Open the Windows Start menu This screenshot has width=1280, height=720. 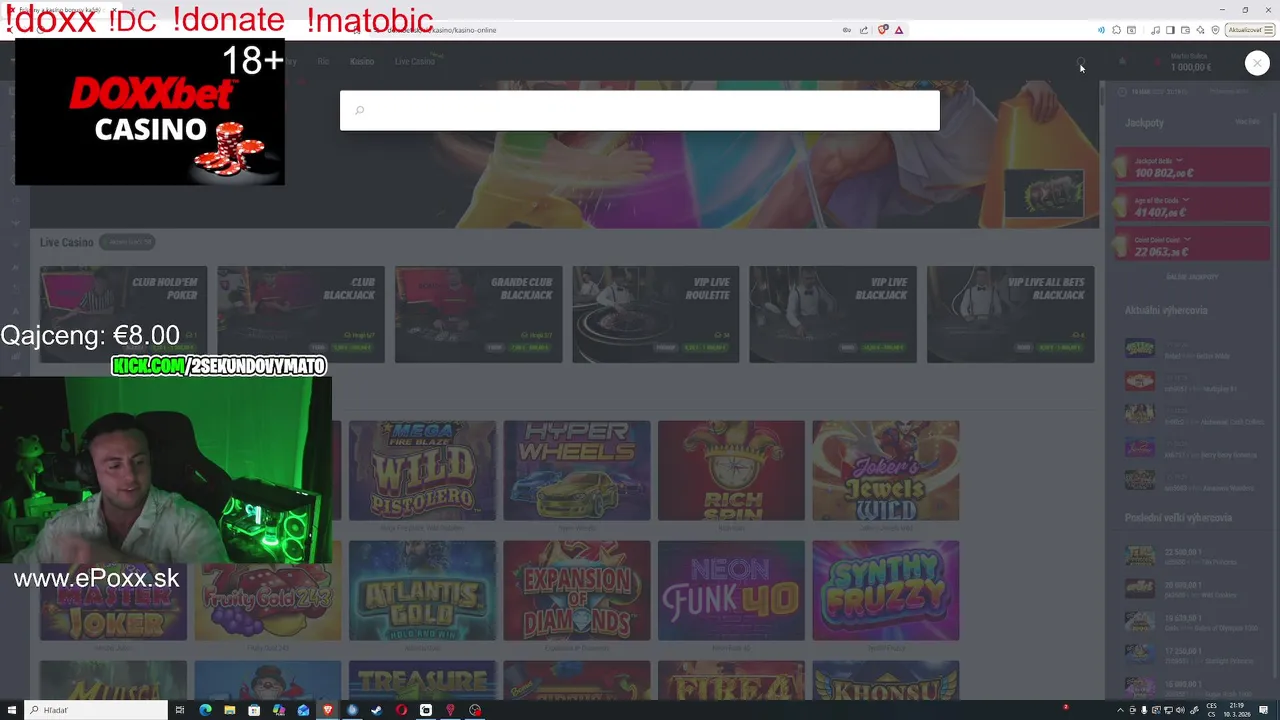[12, 710]
